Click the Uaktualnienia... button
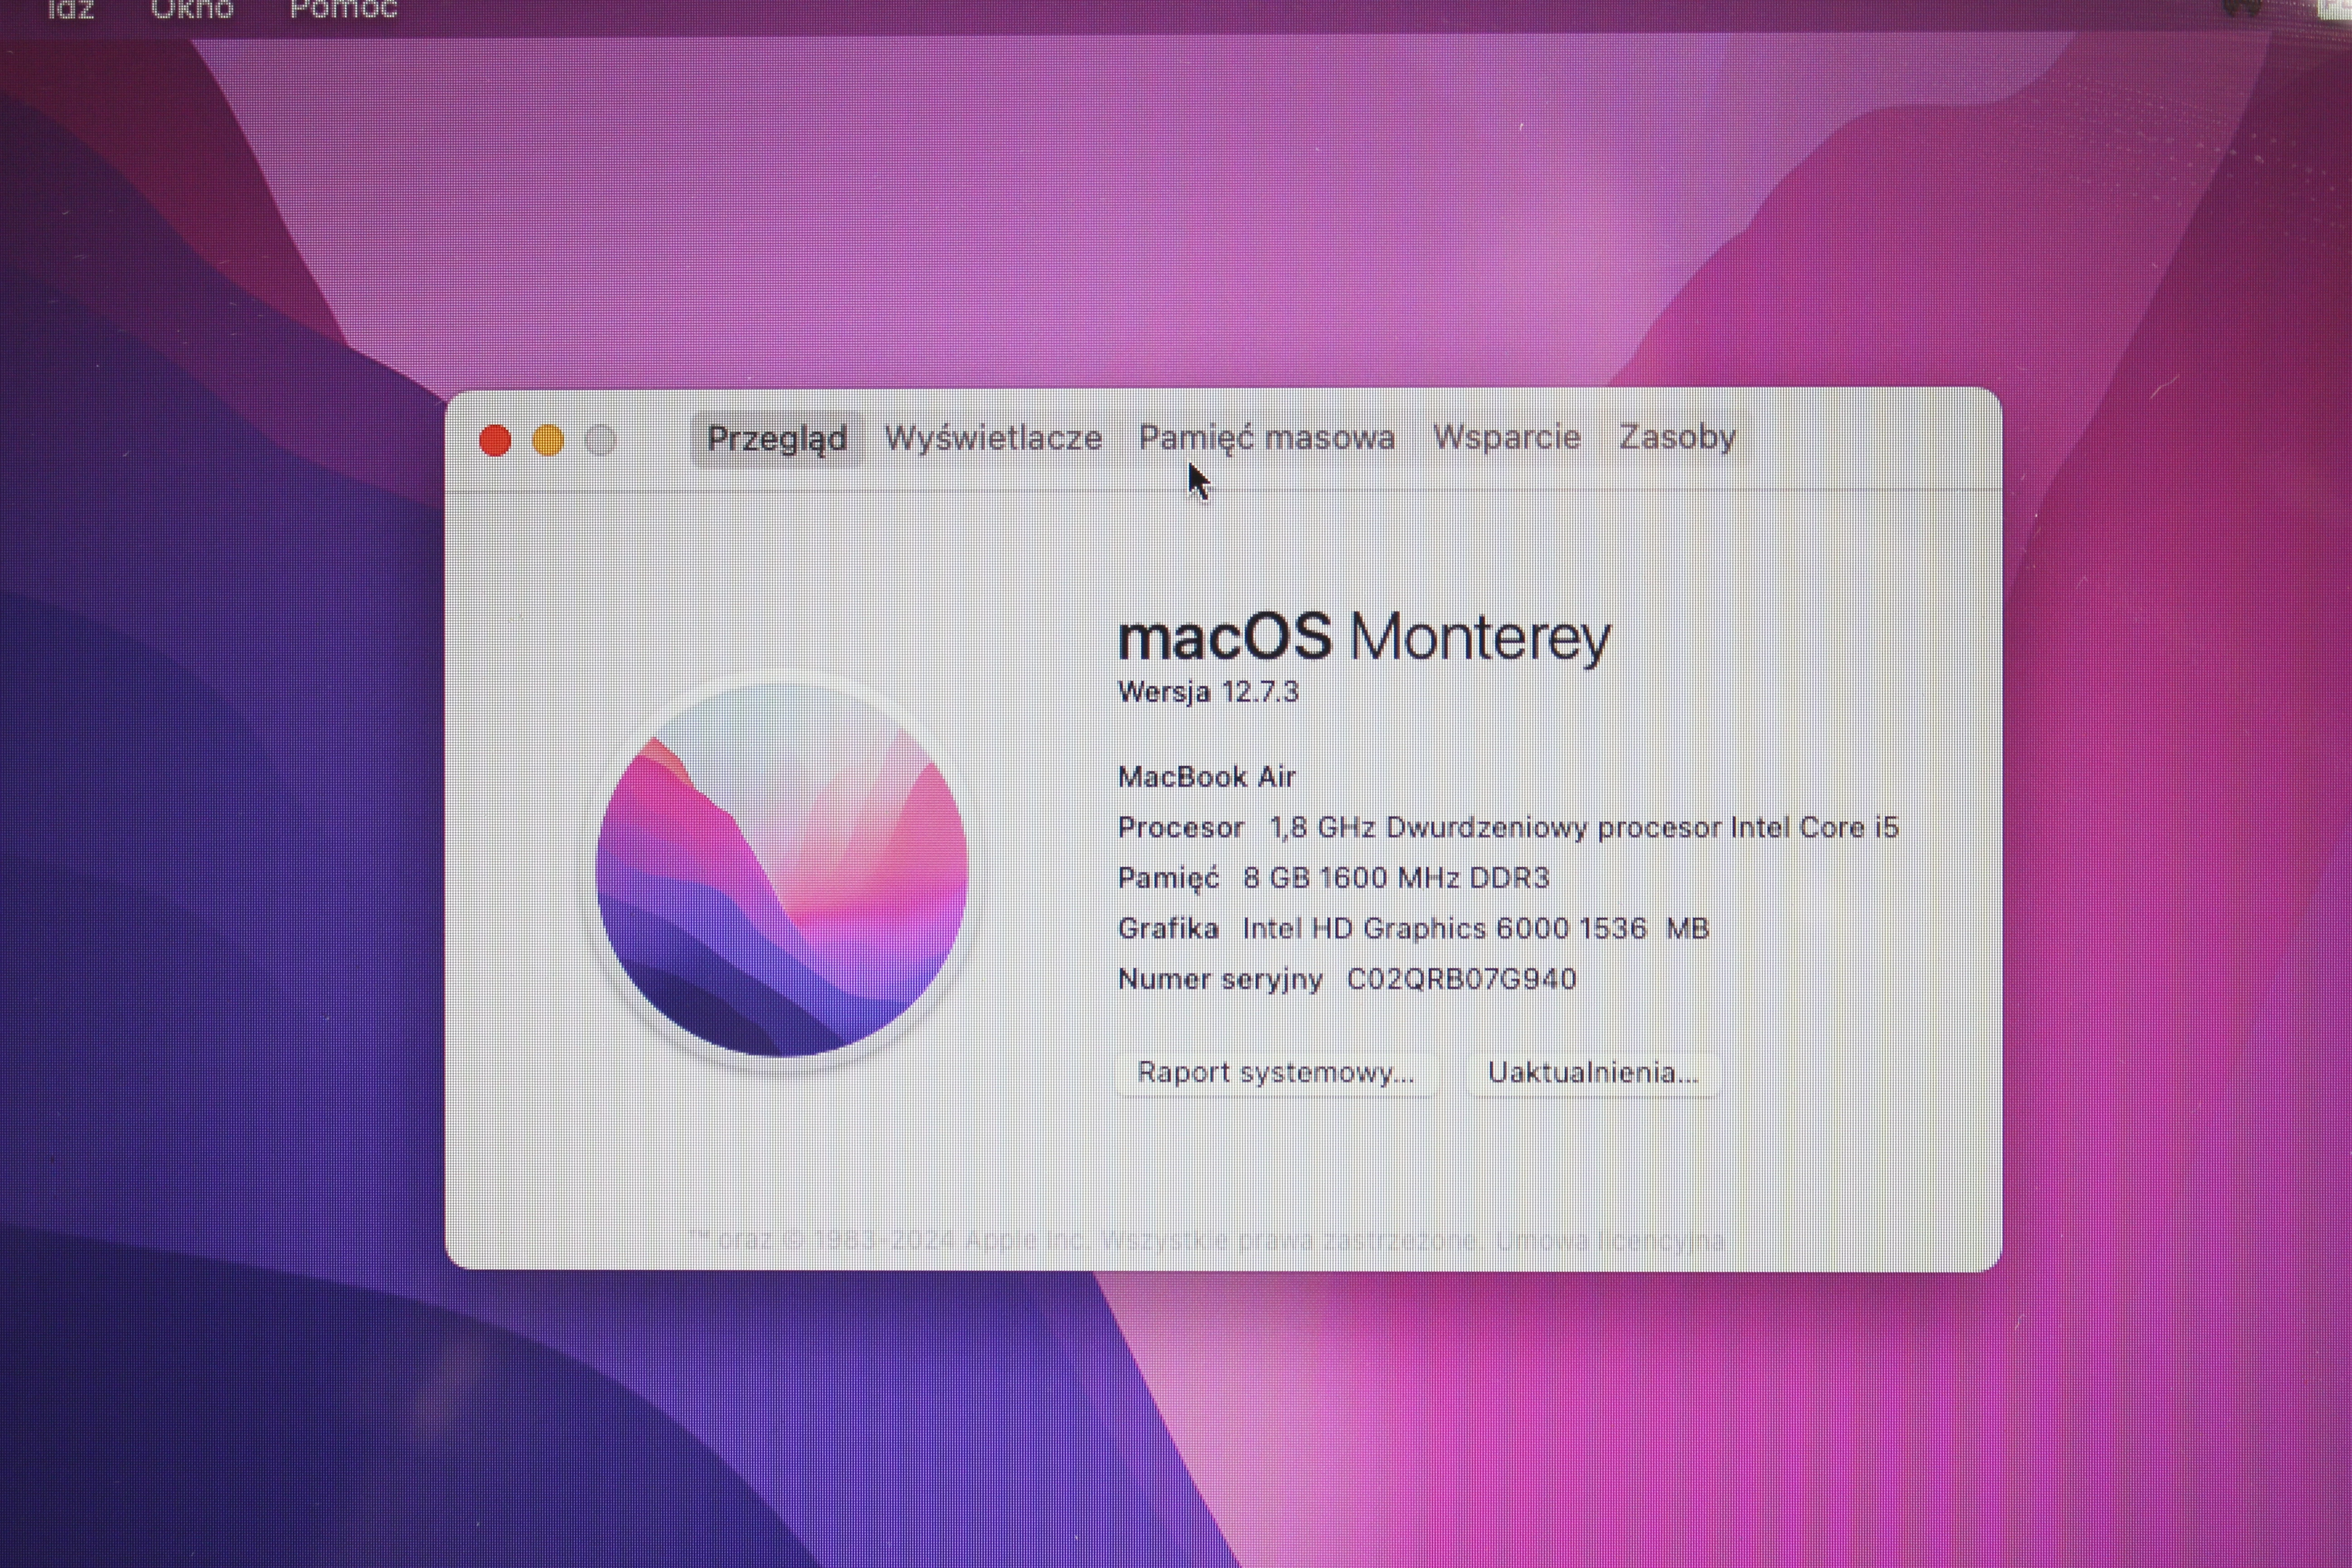Screen dimensions: 2352x1568 click(1593, 1072)
